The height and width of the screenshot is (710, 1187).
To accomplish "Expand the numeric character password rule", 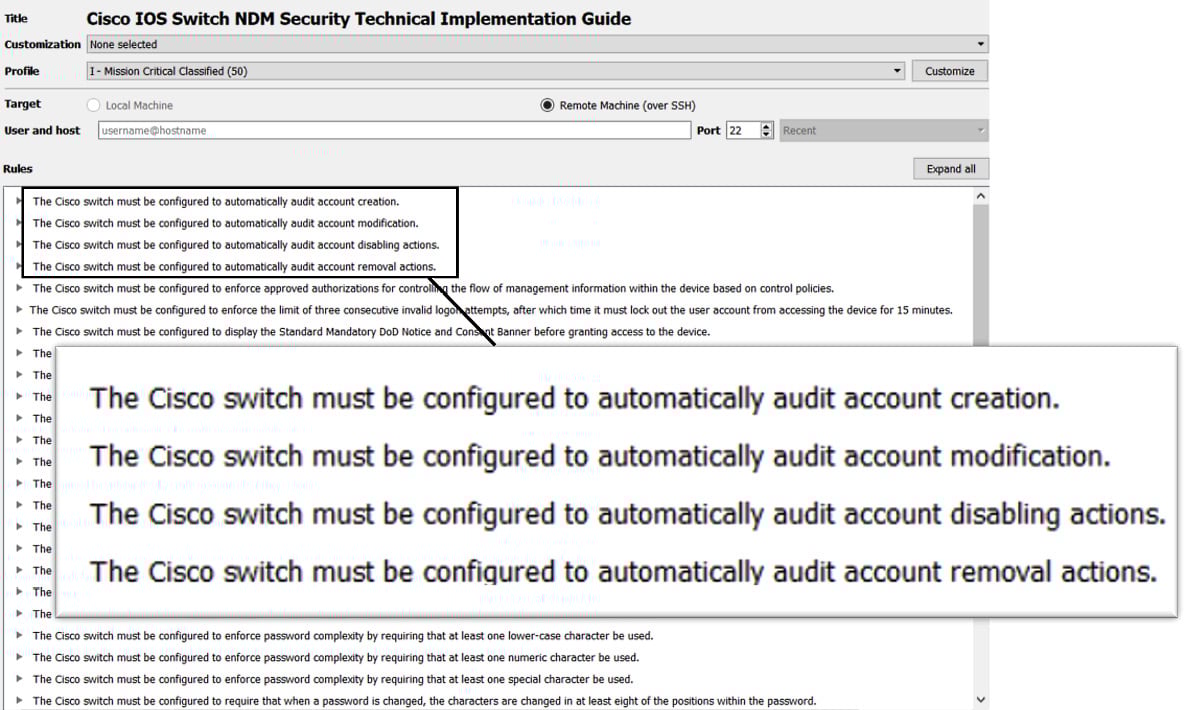I will (x=19, y=657).
